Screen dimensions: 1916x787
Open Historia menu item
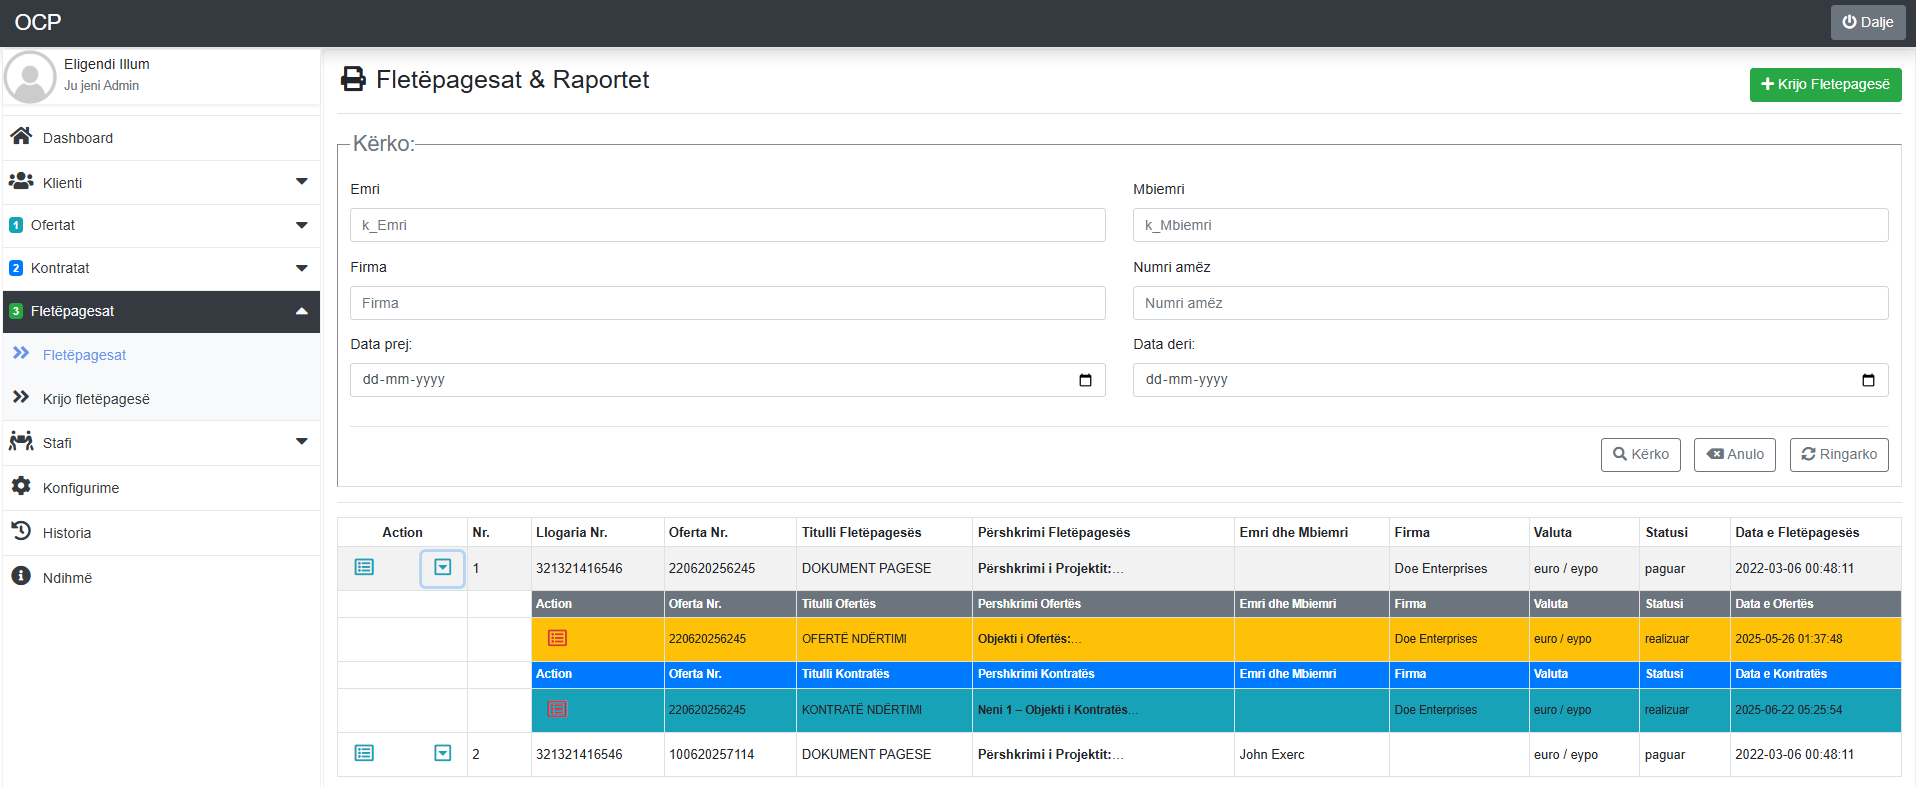pos(162,533)
